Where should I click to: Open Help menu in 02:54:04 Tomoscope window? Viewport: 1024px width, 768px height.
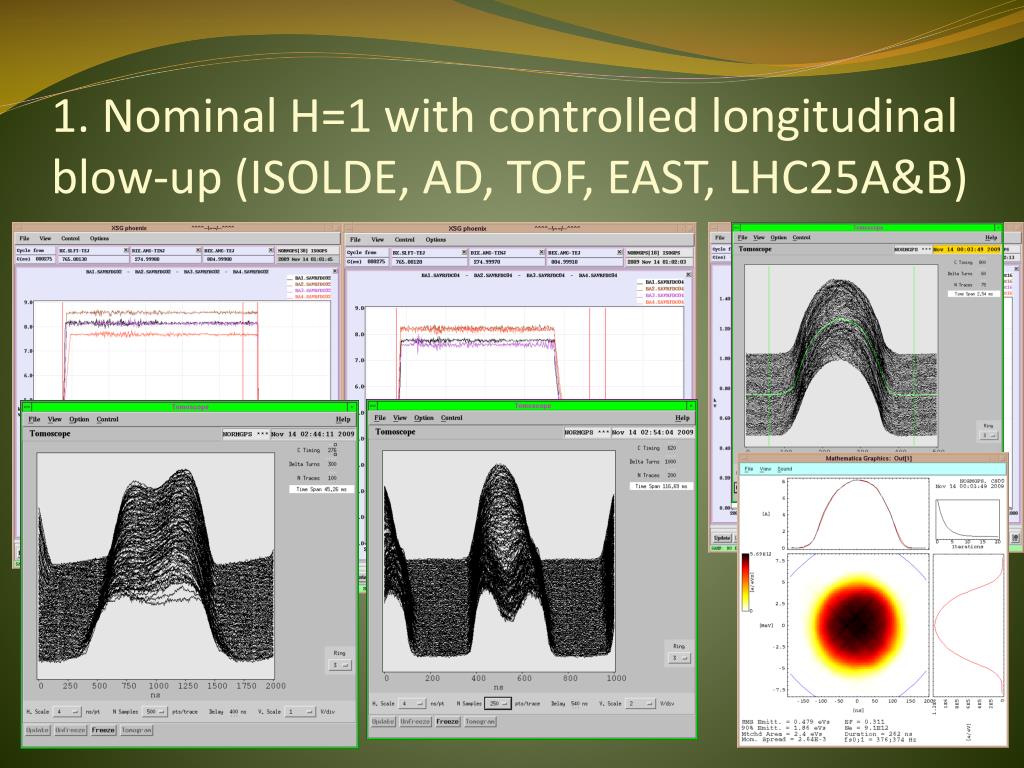682,418
